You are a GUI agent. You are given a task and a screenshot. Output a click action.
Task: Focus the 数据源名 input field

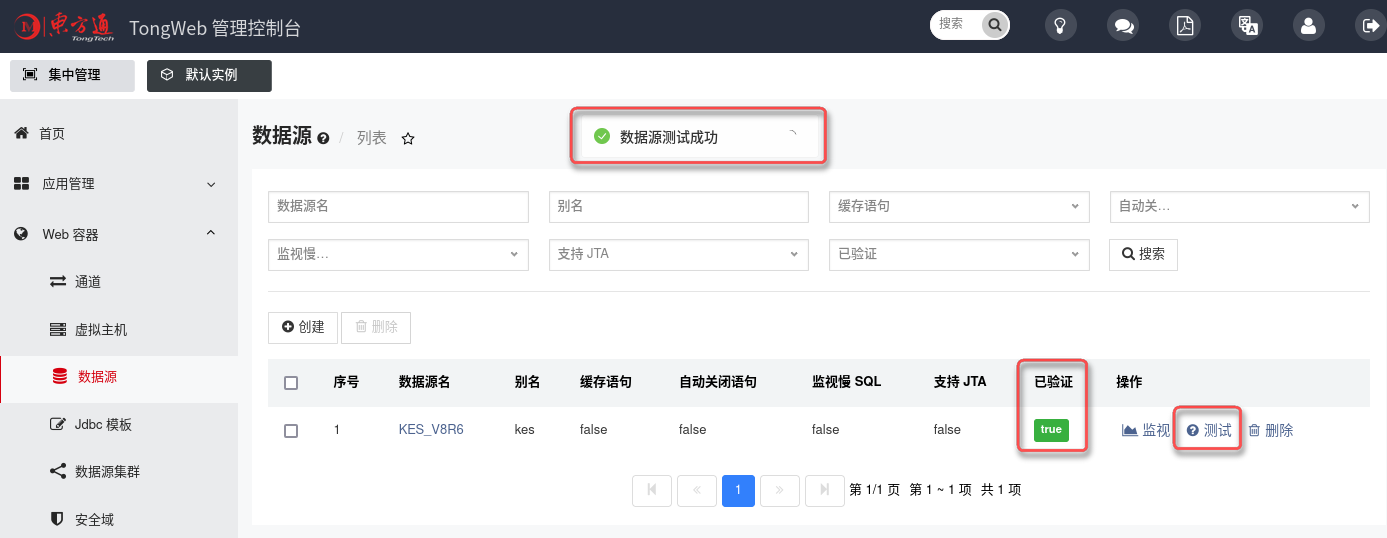398,206
